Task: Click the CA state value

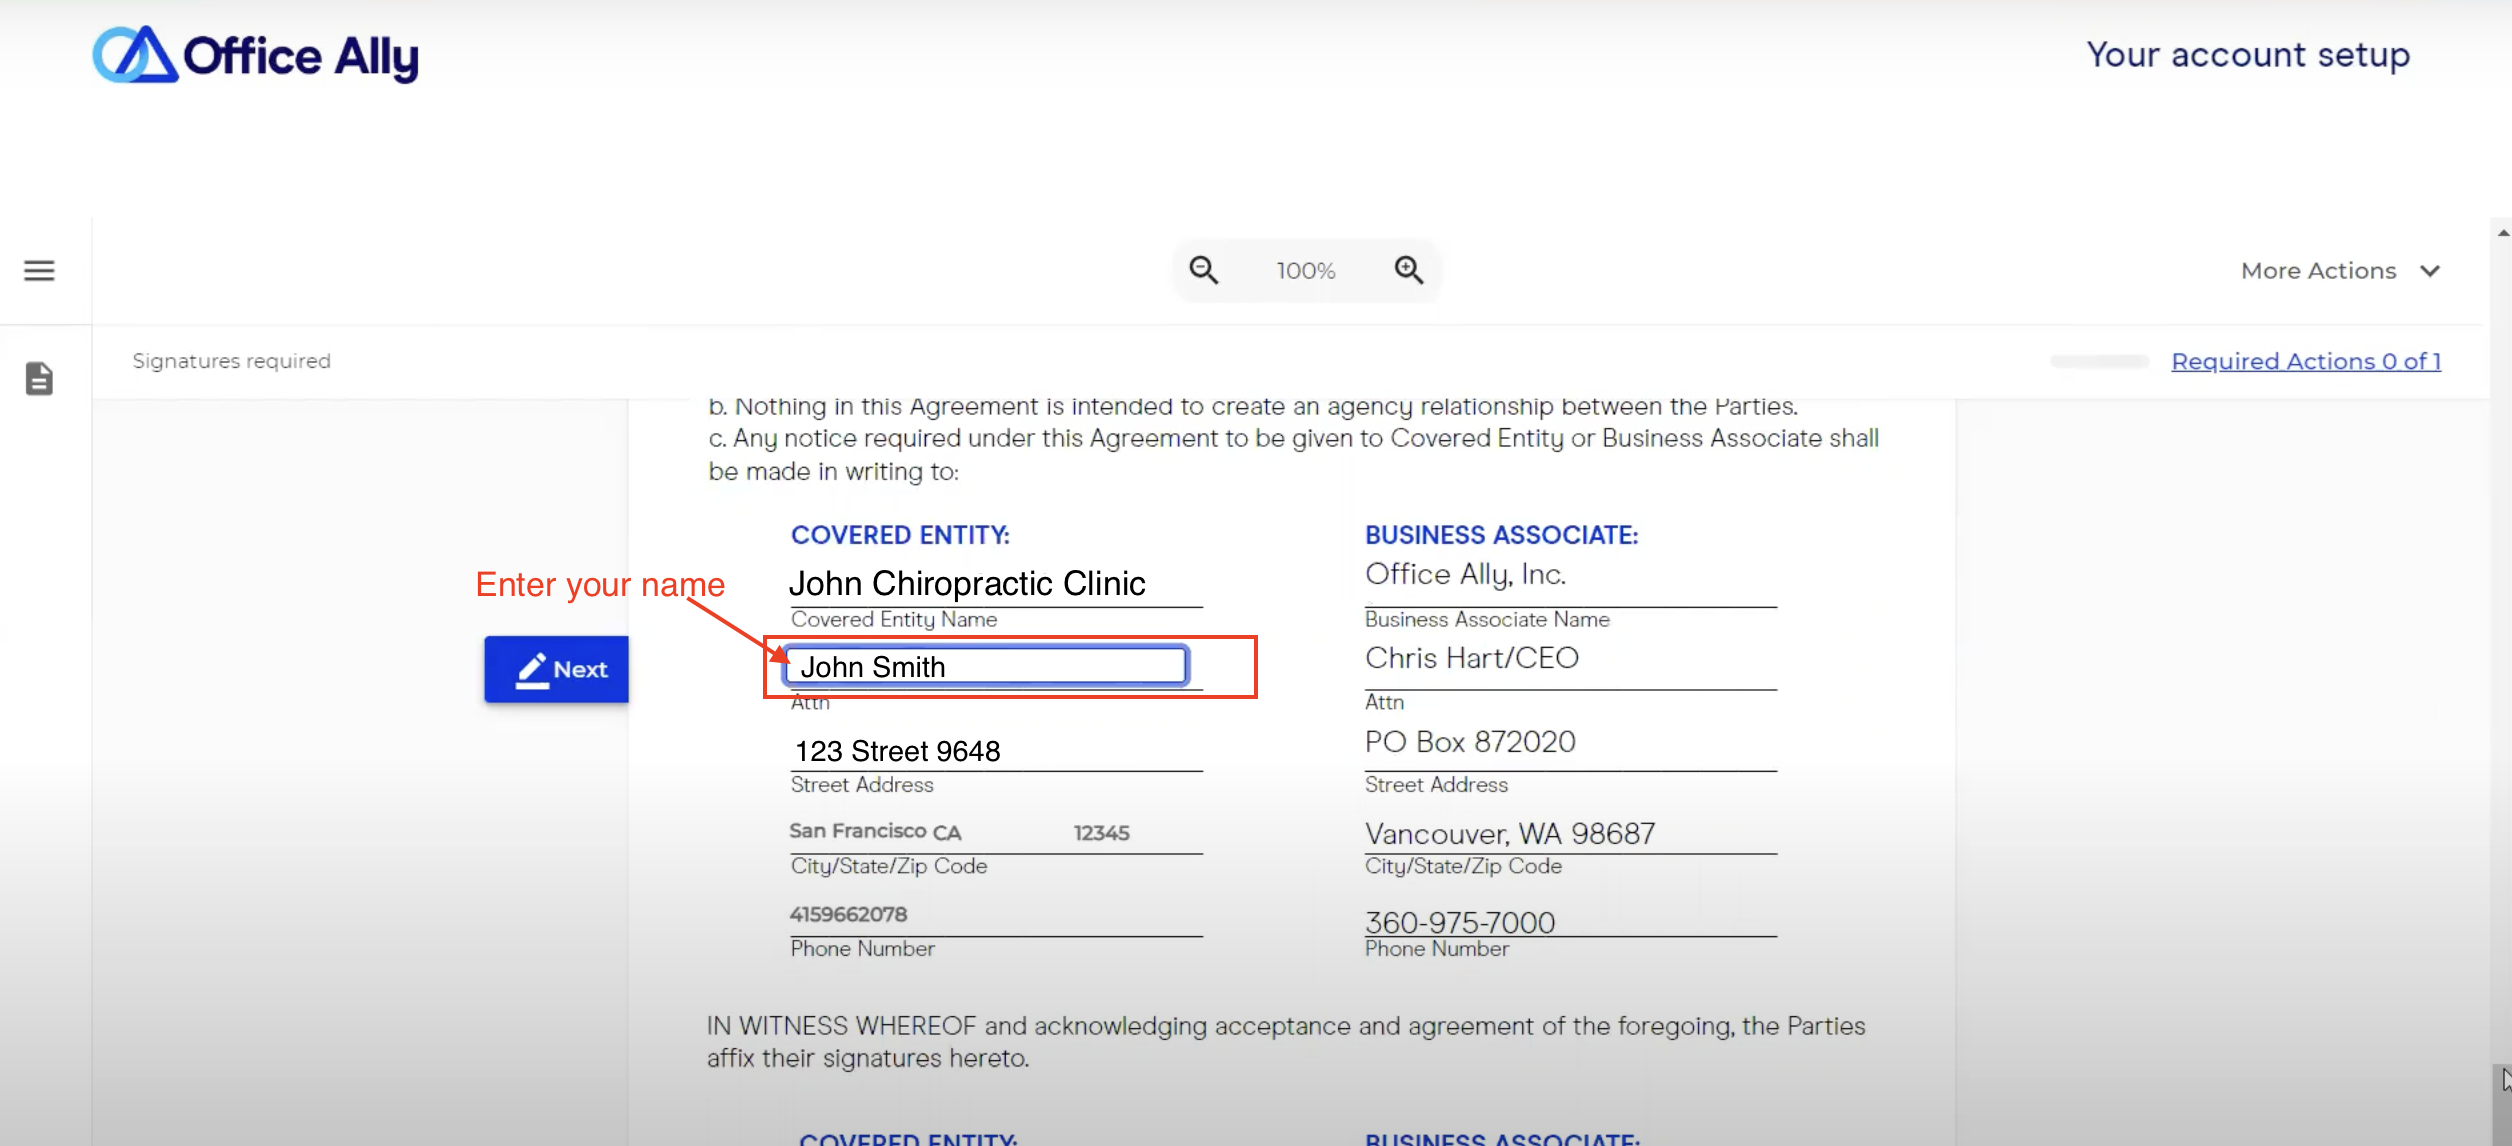Action: click(947, 833)
